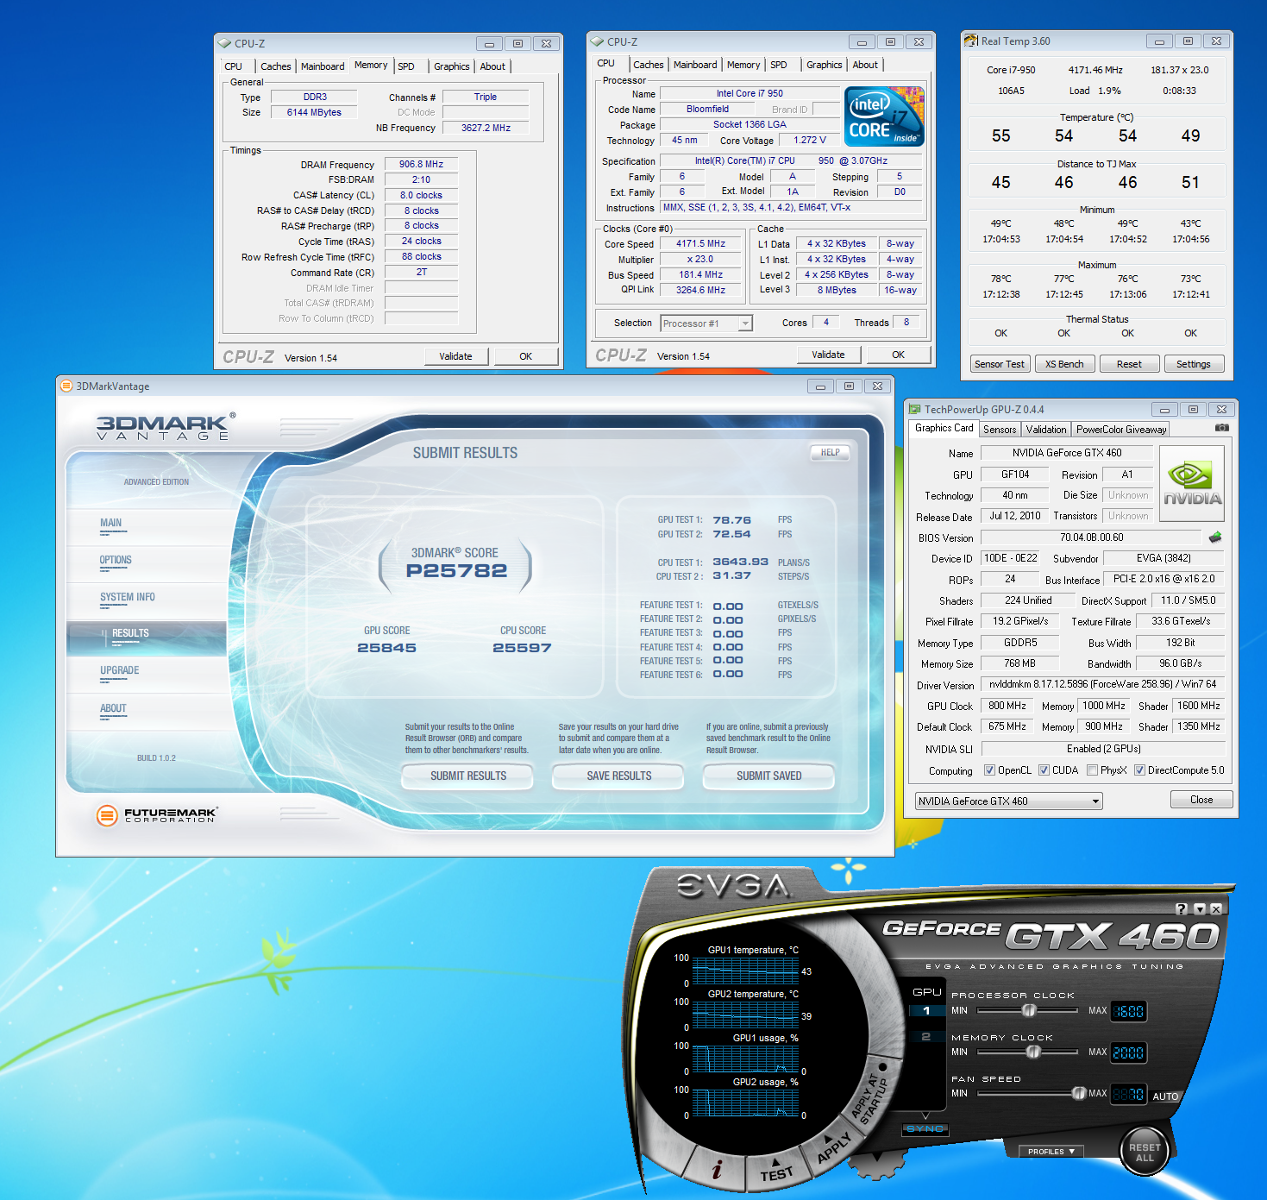Click the CPU-Z Memory window title icon
This screenshot has width=1267, height=1200.
pyautogui.click(x=225, y=43)
